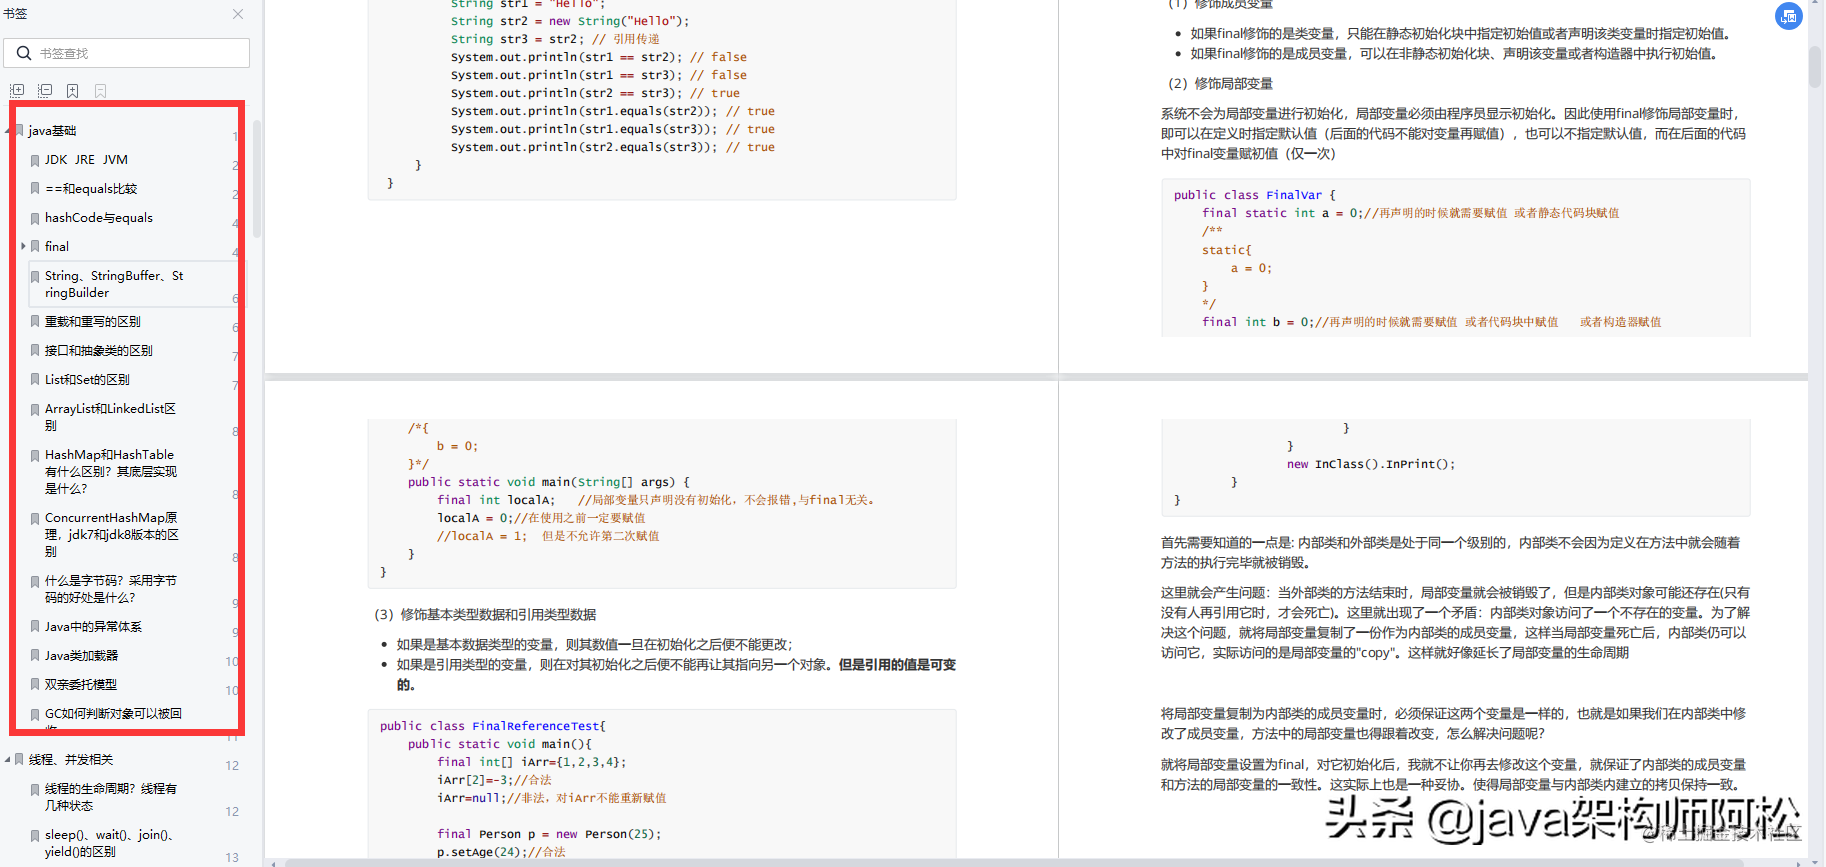This screenshot has height=867, width=1826.
Task: Open the 什么是字节码 bookmark
Action: pos(111,589)
